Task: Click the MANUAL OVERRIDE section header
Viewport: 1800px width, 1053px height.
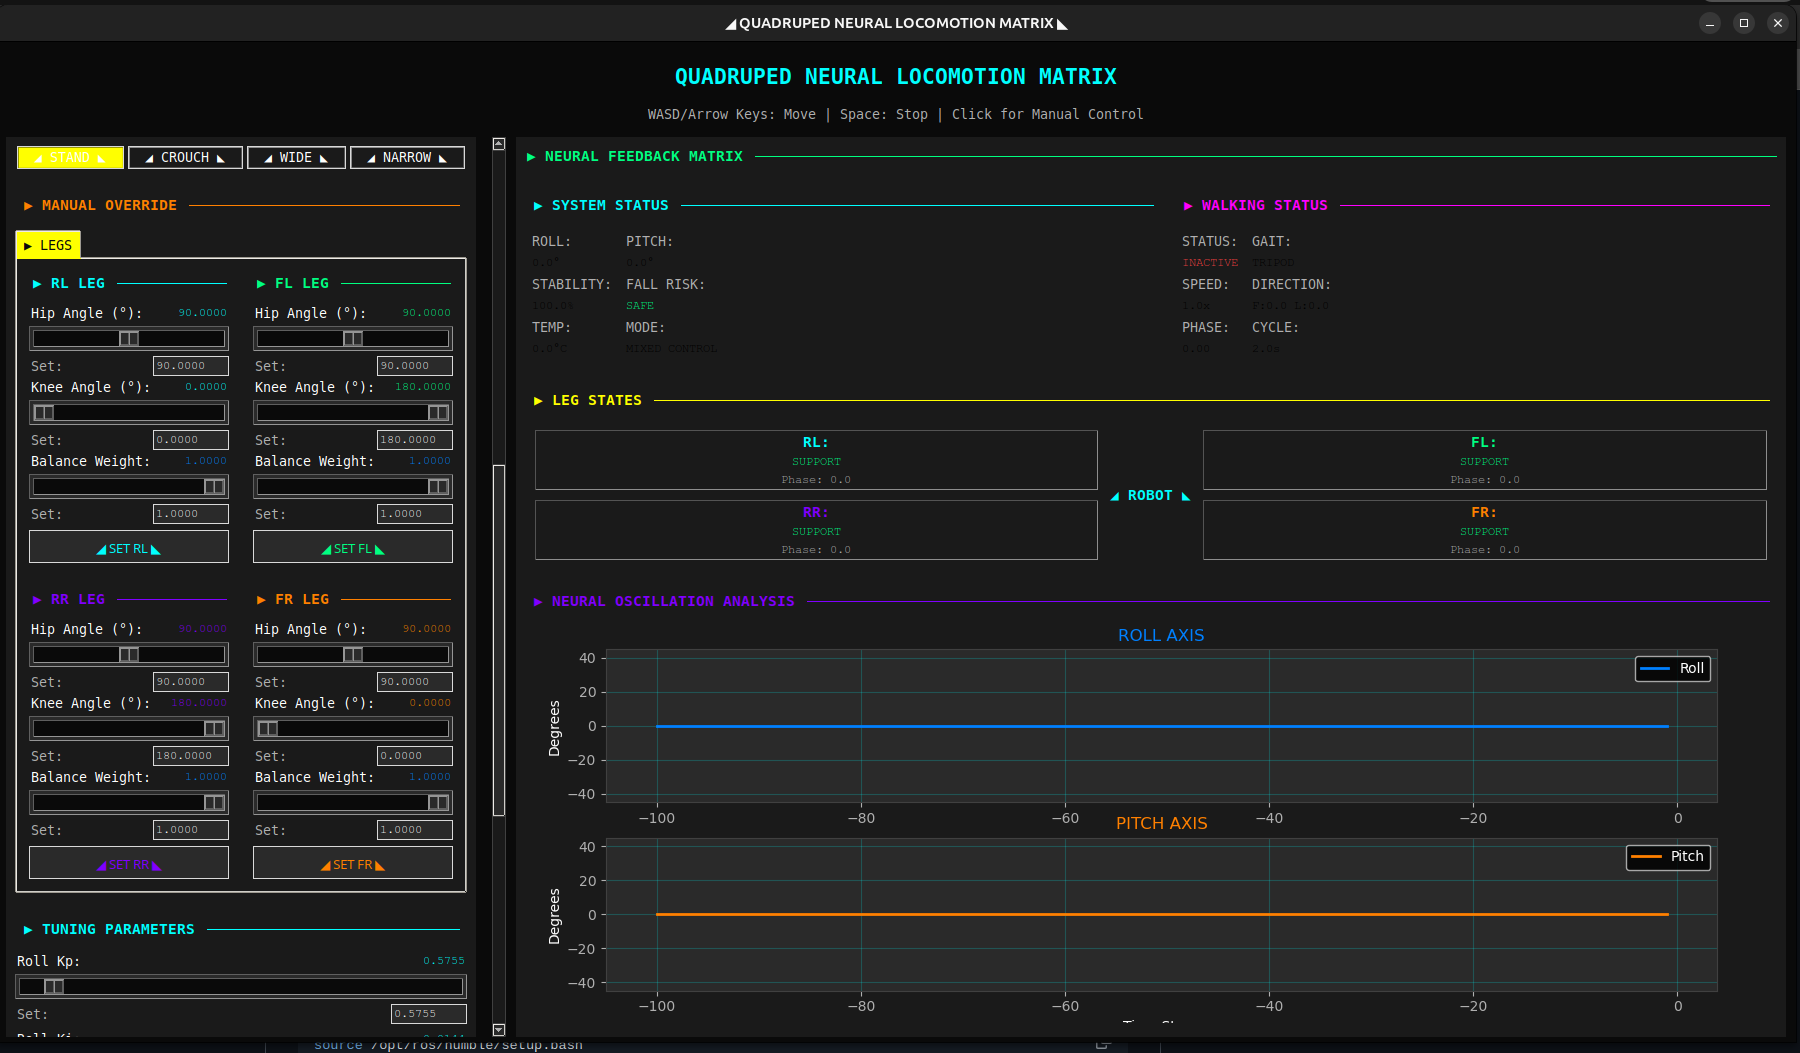Action: (x=109, y=206)
